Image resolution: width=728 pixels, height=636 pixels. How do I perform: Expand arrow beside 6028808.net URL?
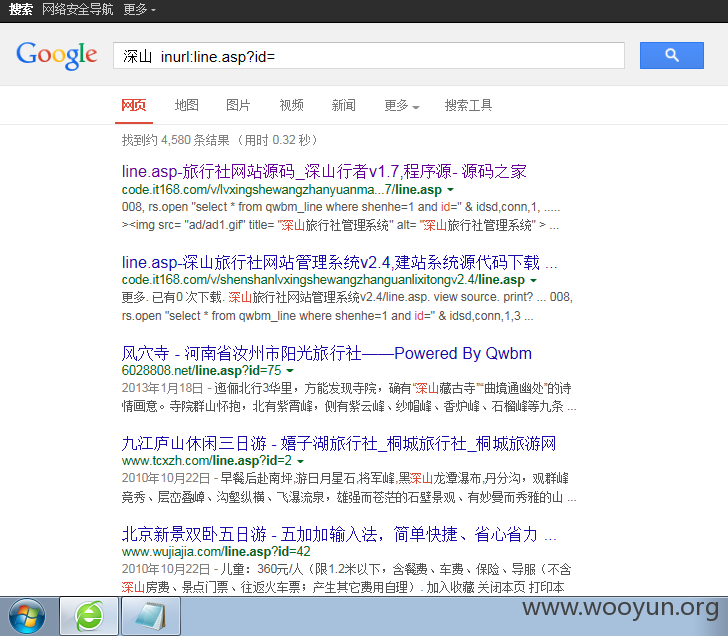[x=290, y=370]
